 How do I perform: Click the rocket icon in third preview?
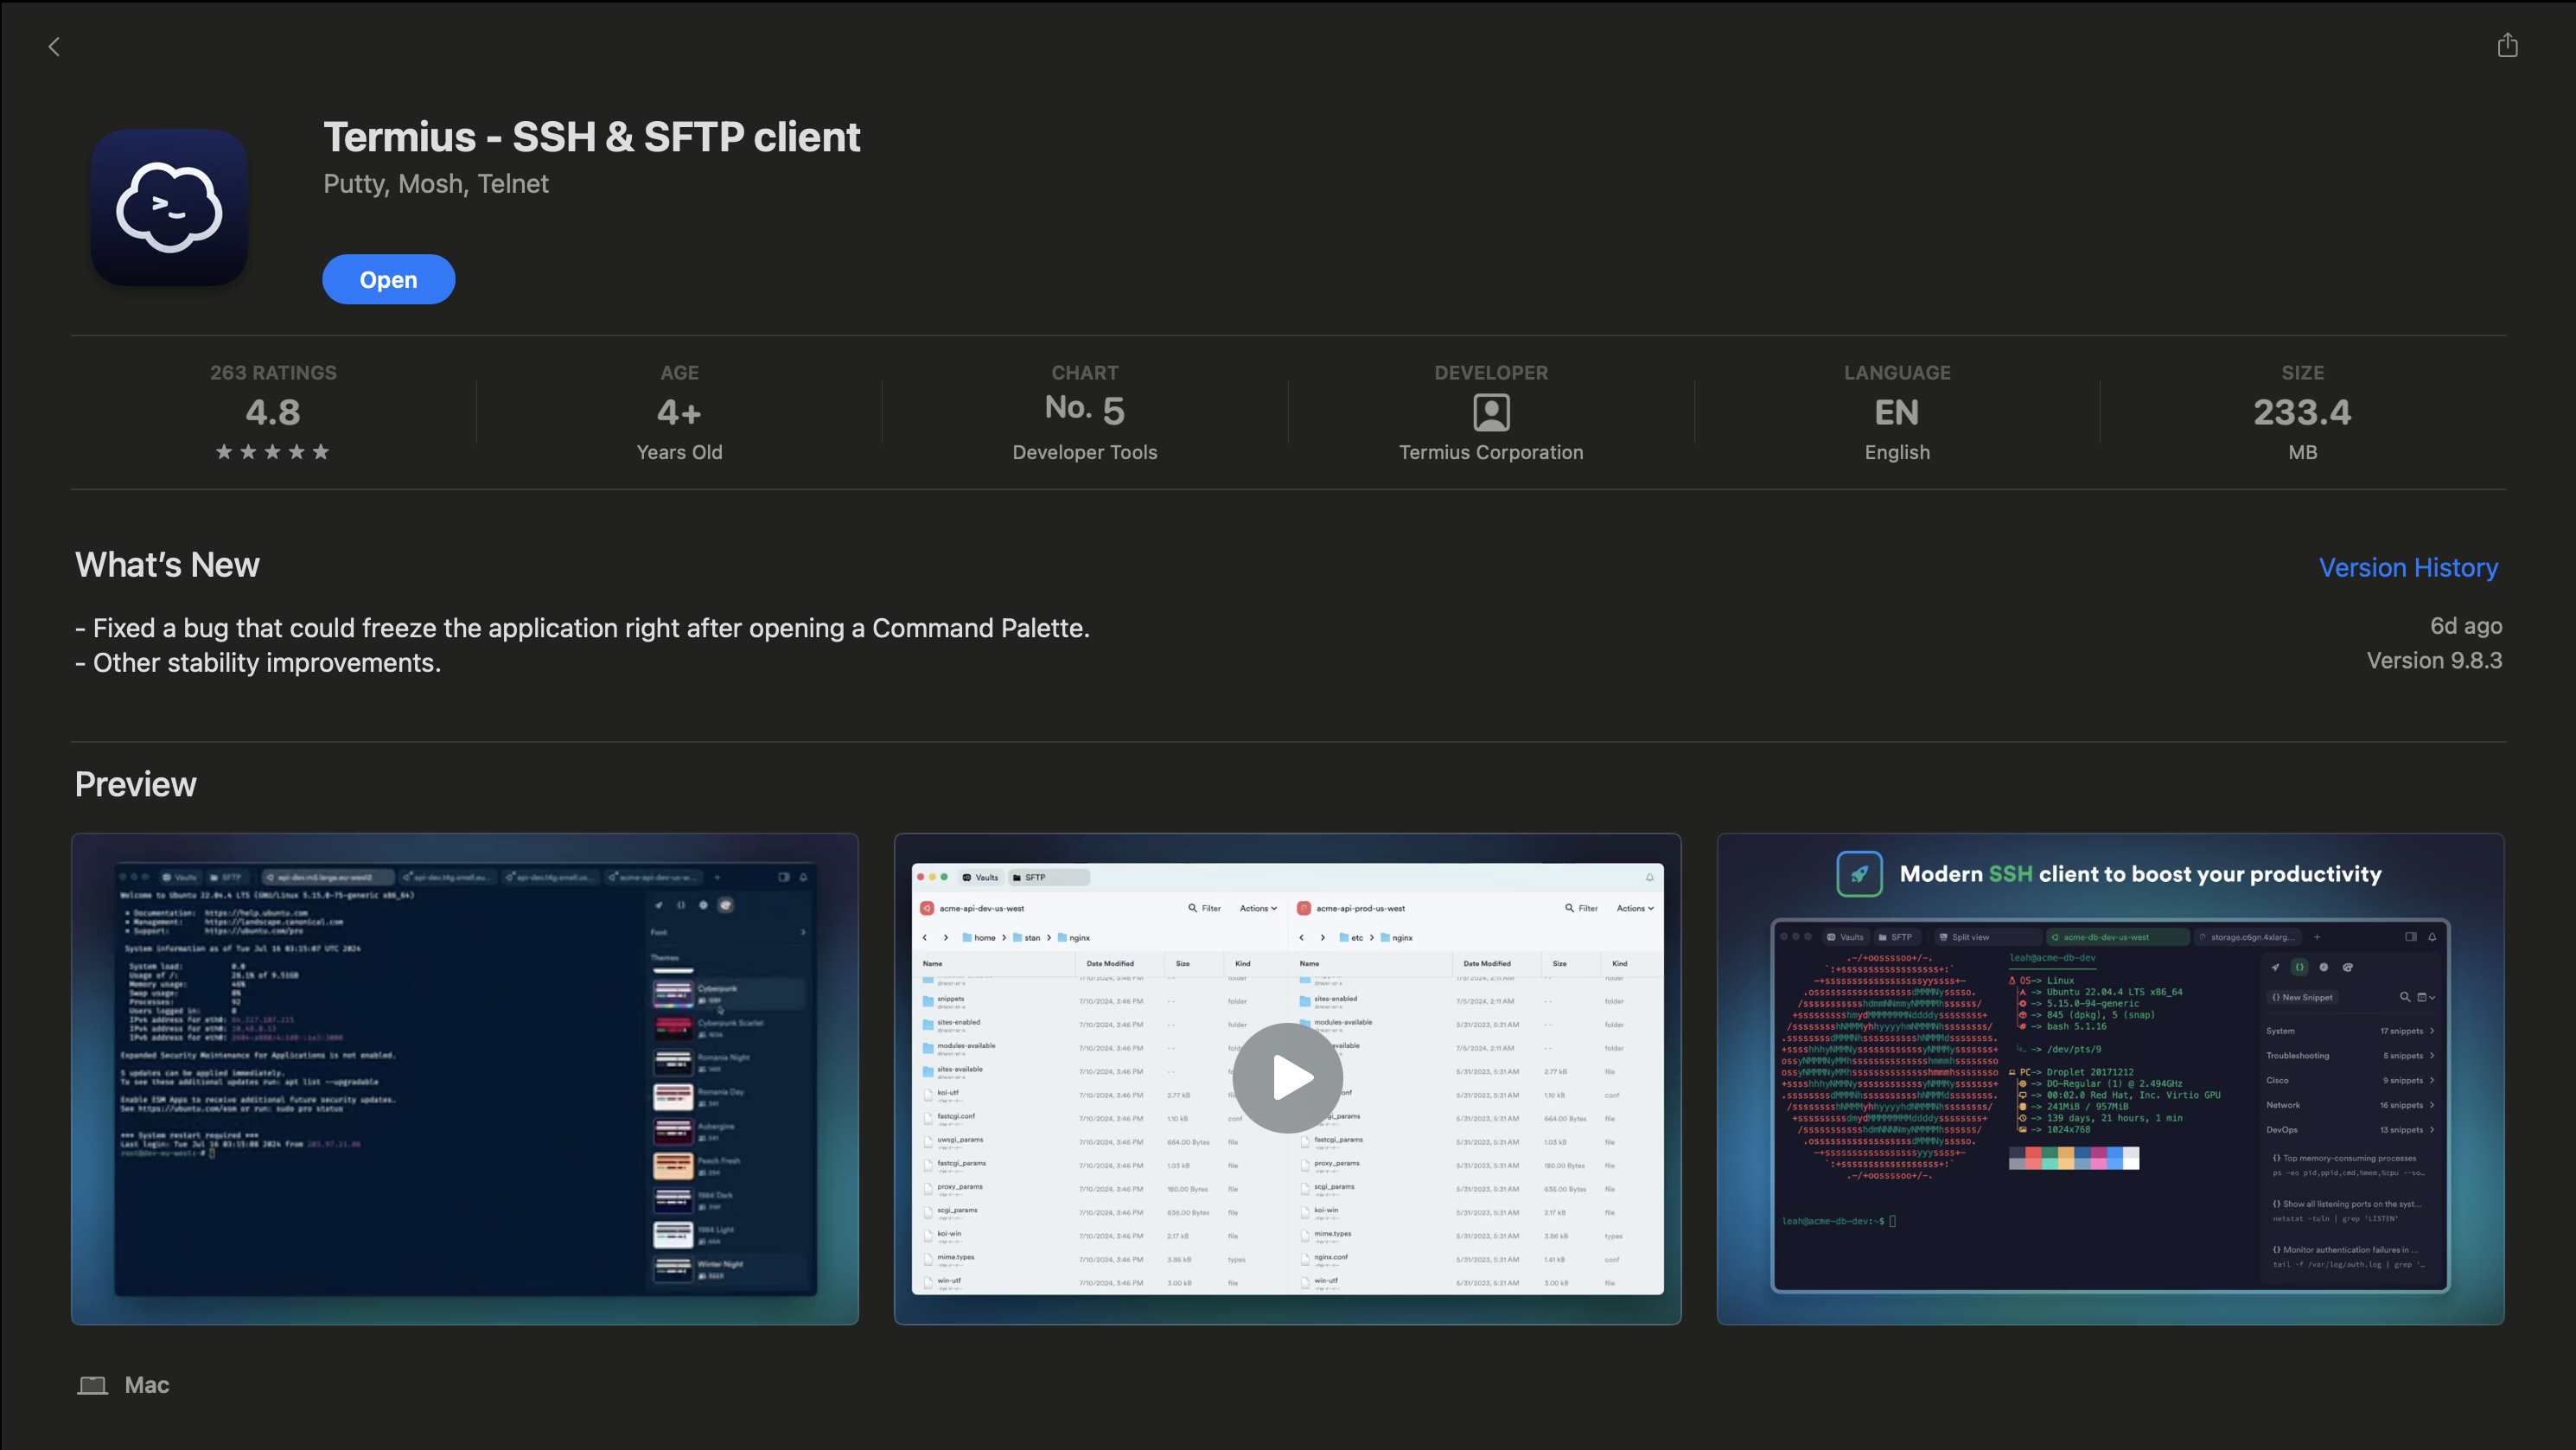(1859, 874)
